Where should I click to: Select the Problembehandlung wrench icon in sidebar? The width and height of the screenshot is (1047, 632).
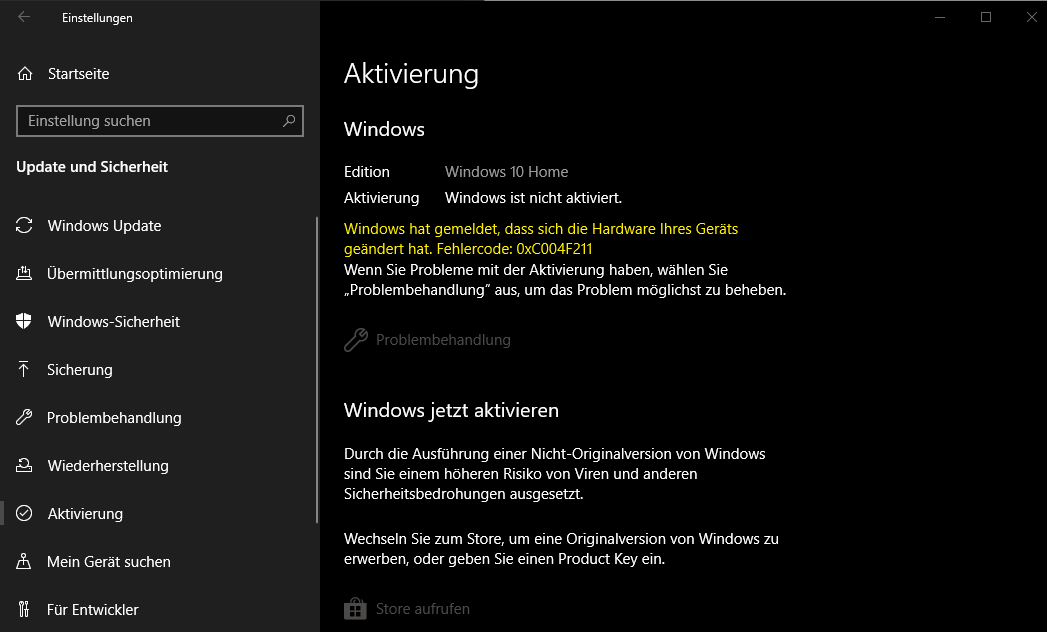(x=24, y=418)
